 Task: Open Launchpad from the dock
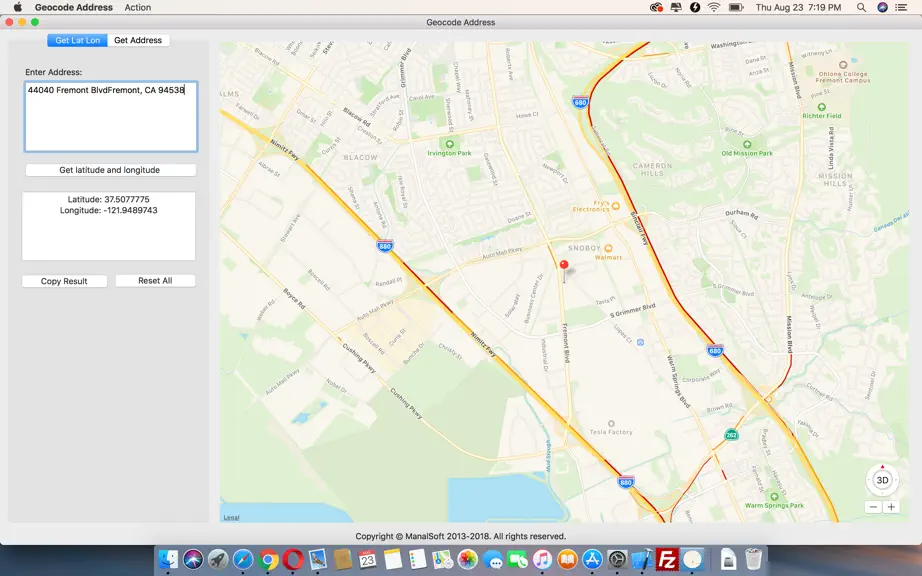(218, 559)
